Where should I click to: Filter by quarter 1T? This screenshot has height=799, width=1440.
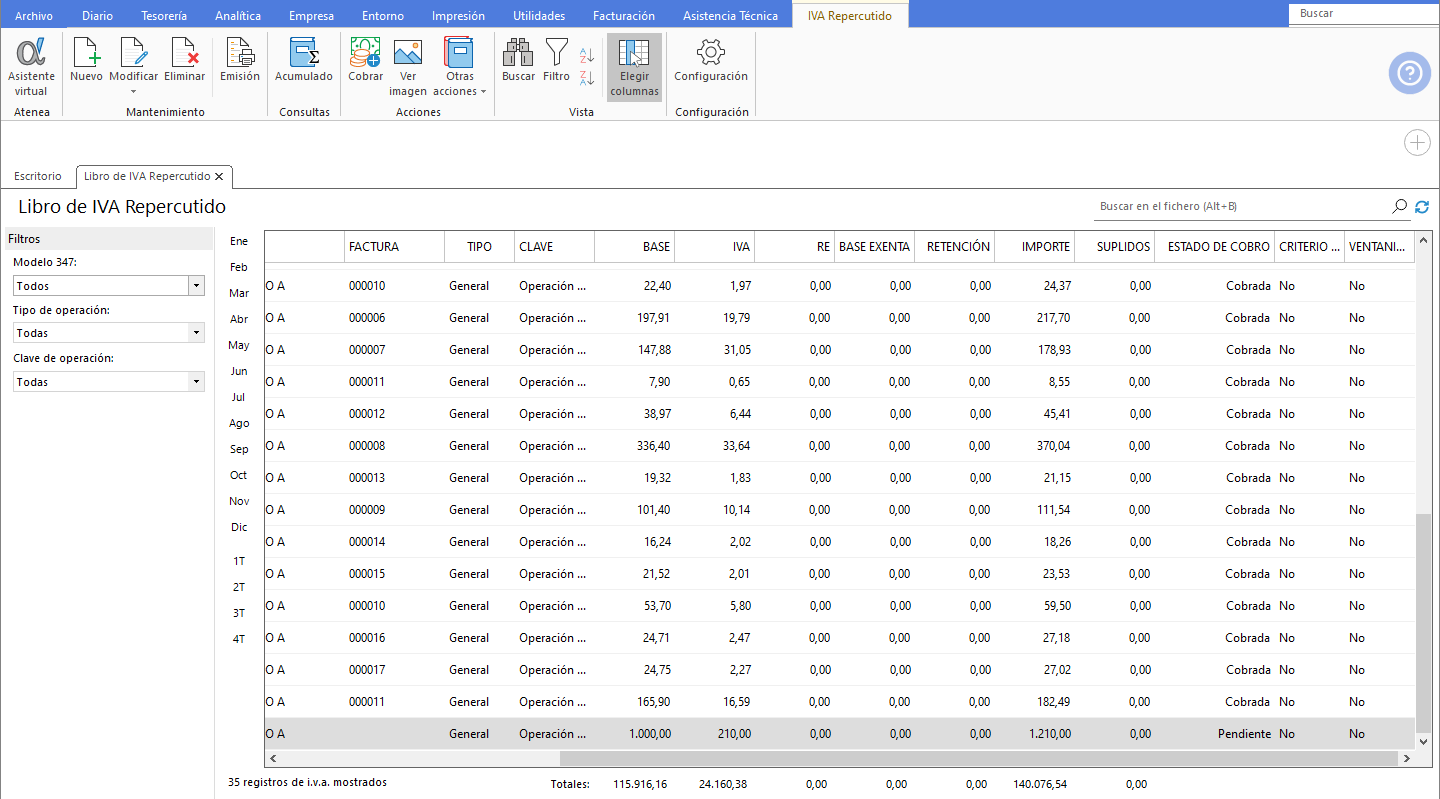pyautogui.click(x=239, y=561)
